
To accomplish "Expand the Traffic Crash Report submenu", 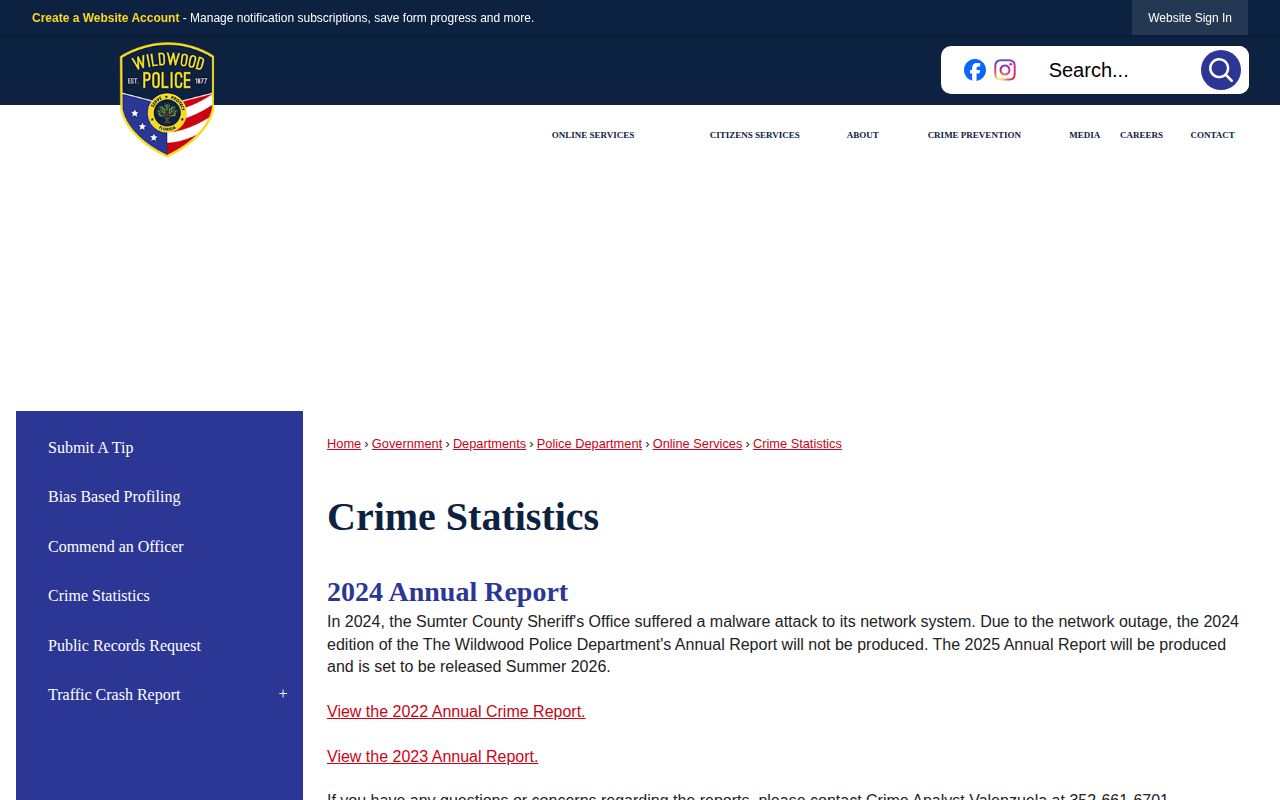I will 283,694.
